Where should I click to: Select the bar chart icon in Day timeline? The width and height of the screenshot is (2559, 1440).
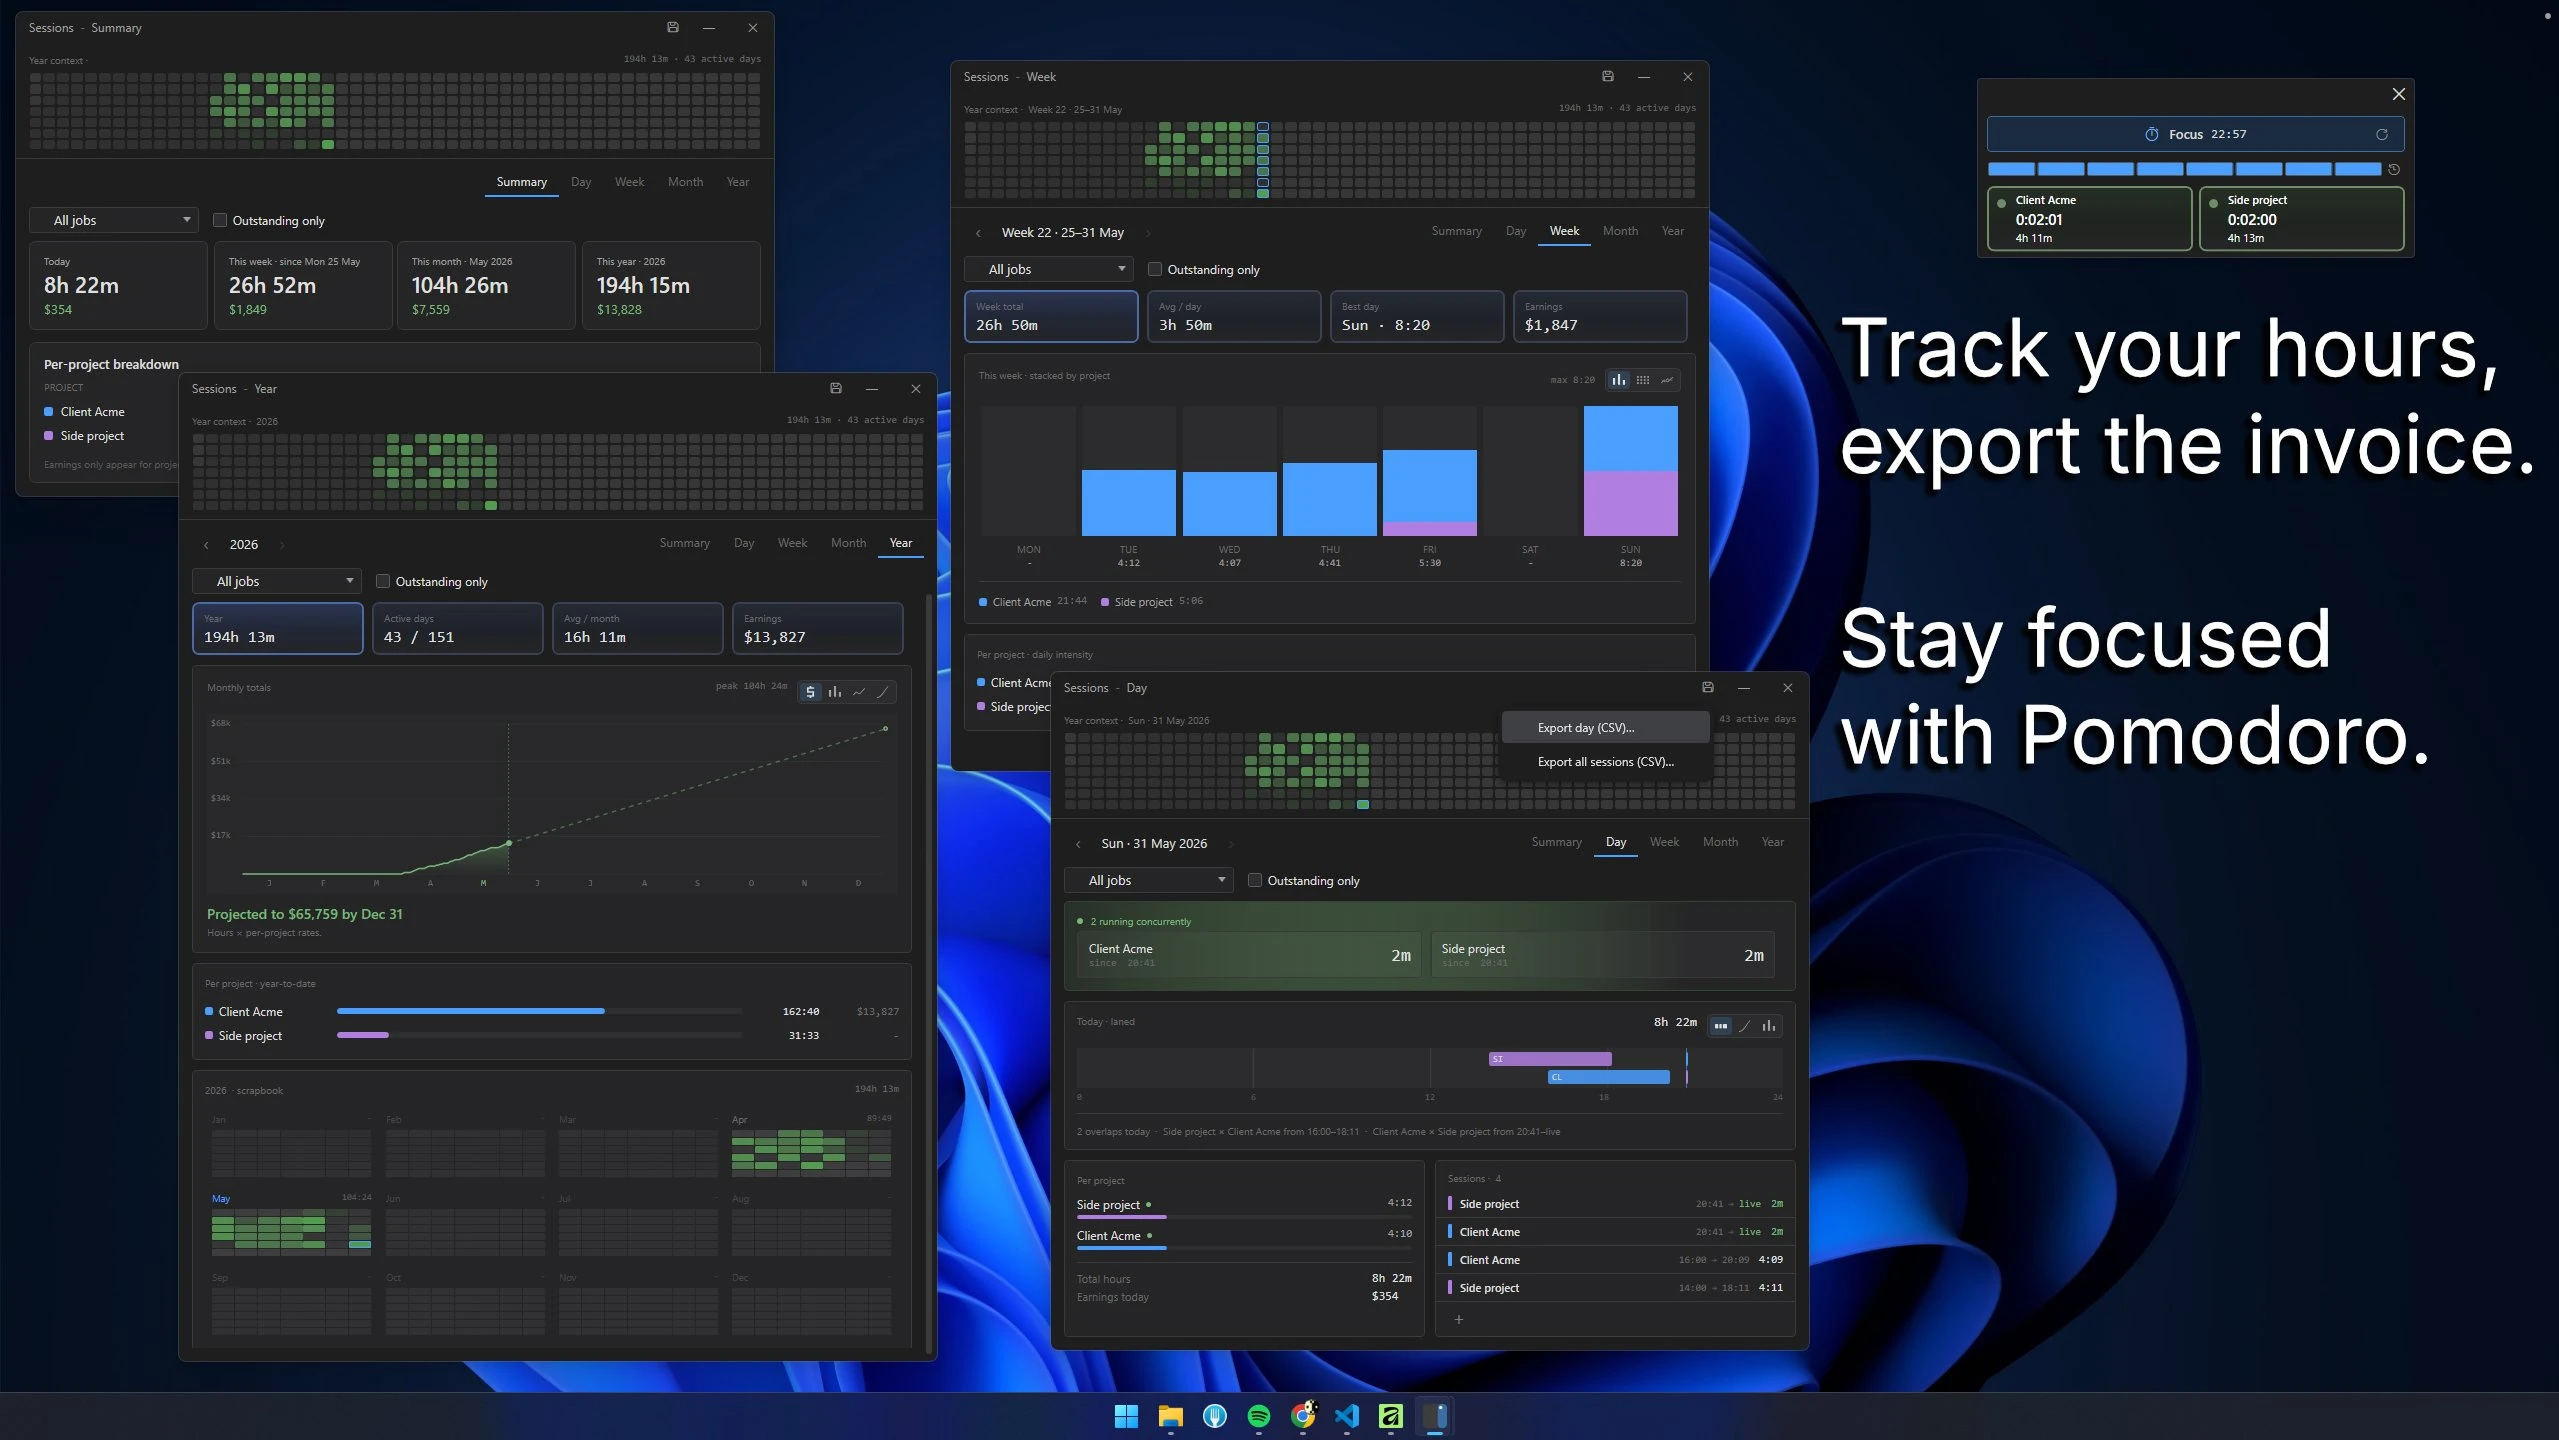[1769, 1026]
